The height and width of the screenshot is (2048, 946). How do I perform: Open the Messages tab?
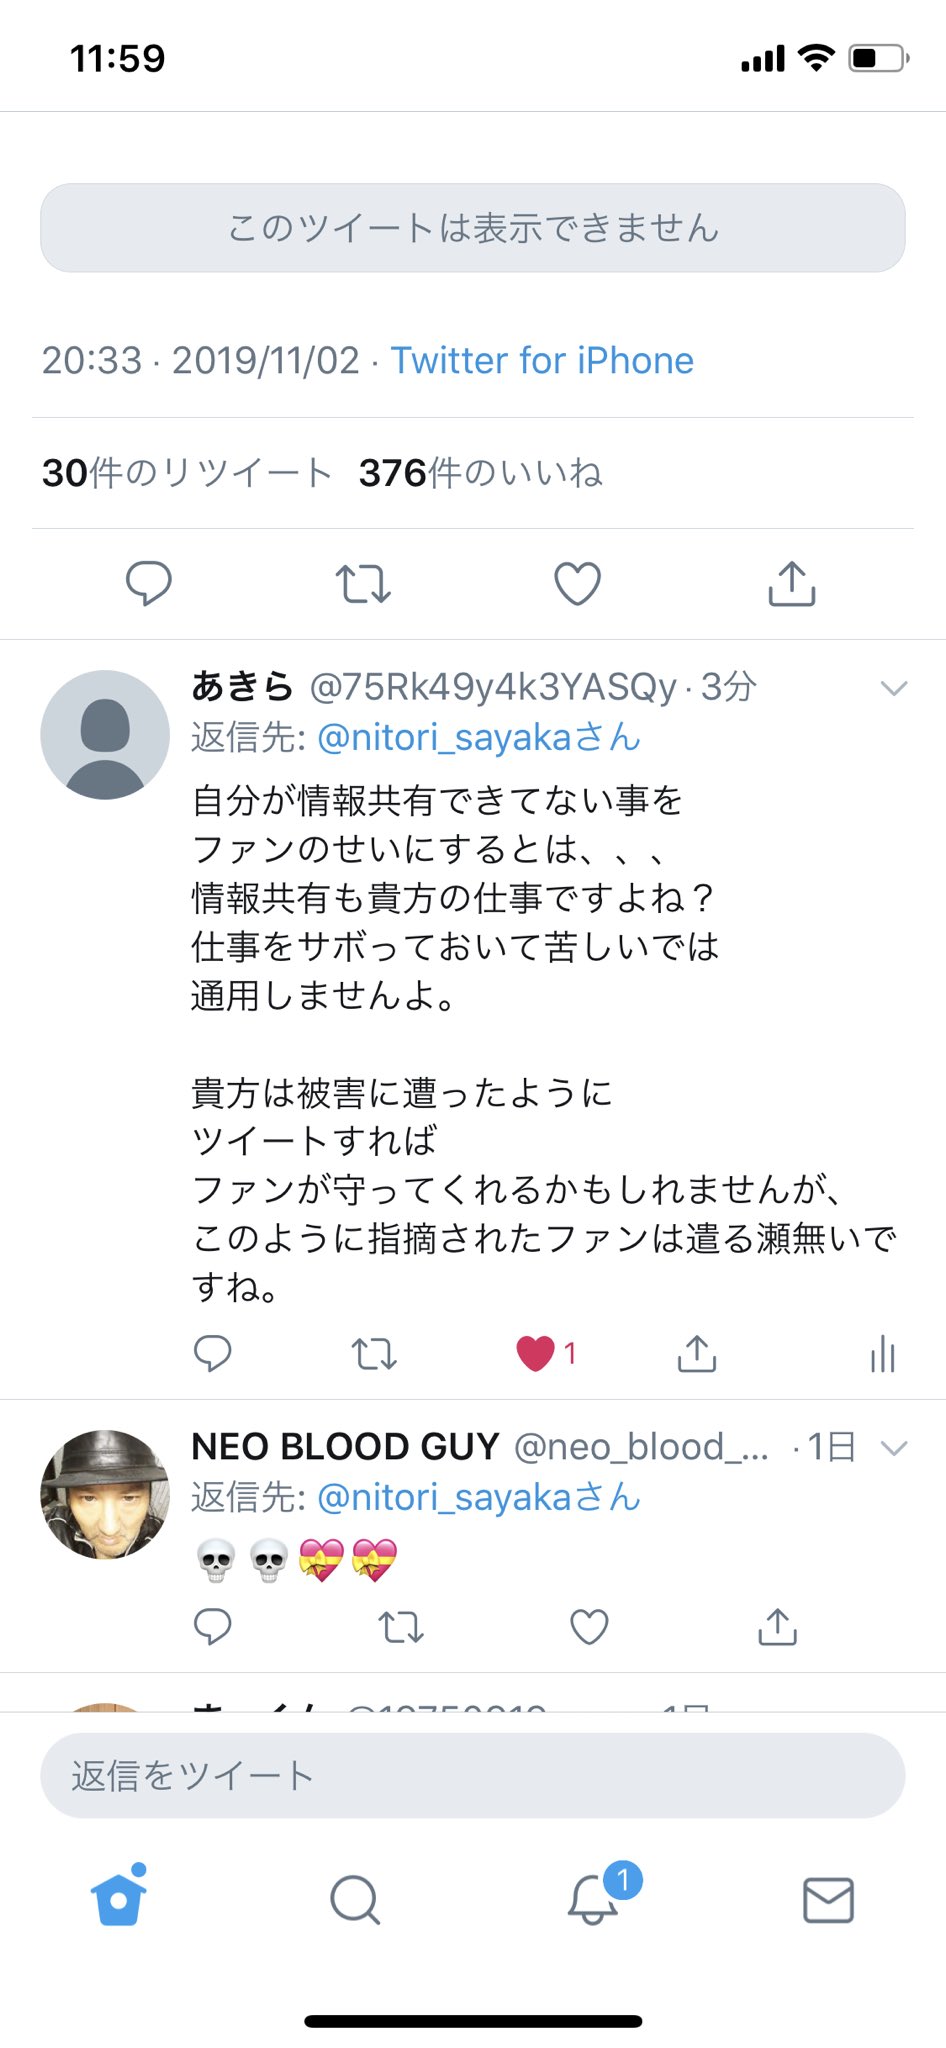coord(829,1900)
